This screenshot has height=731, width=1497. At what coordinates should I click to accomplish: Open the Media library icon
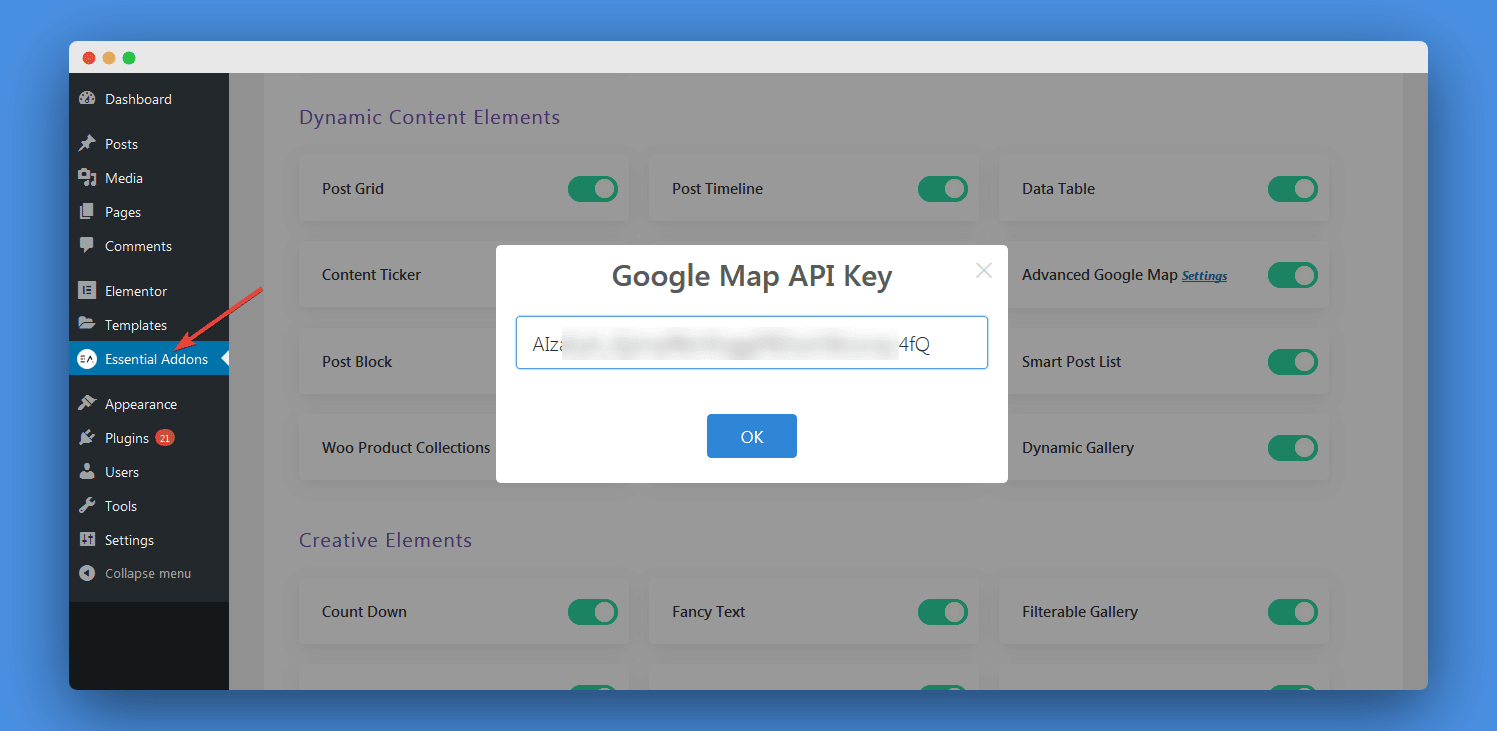click(88, 177)
